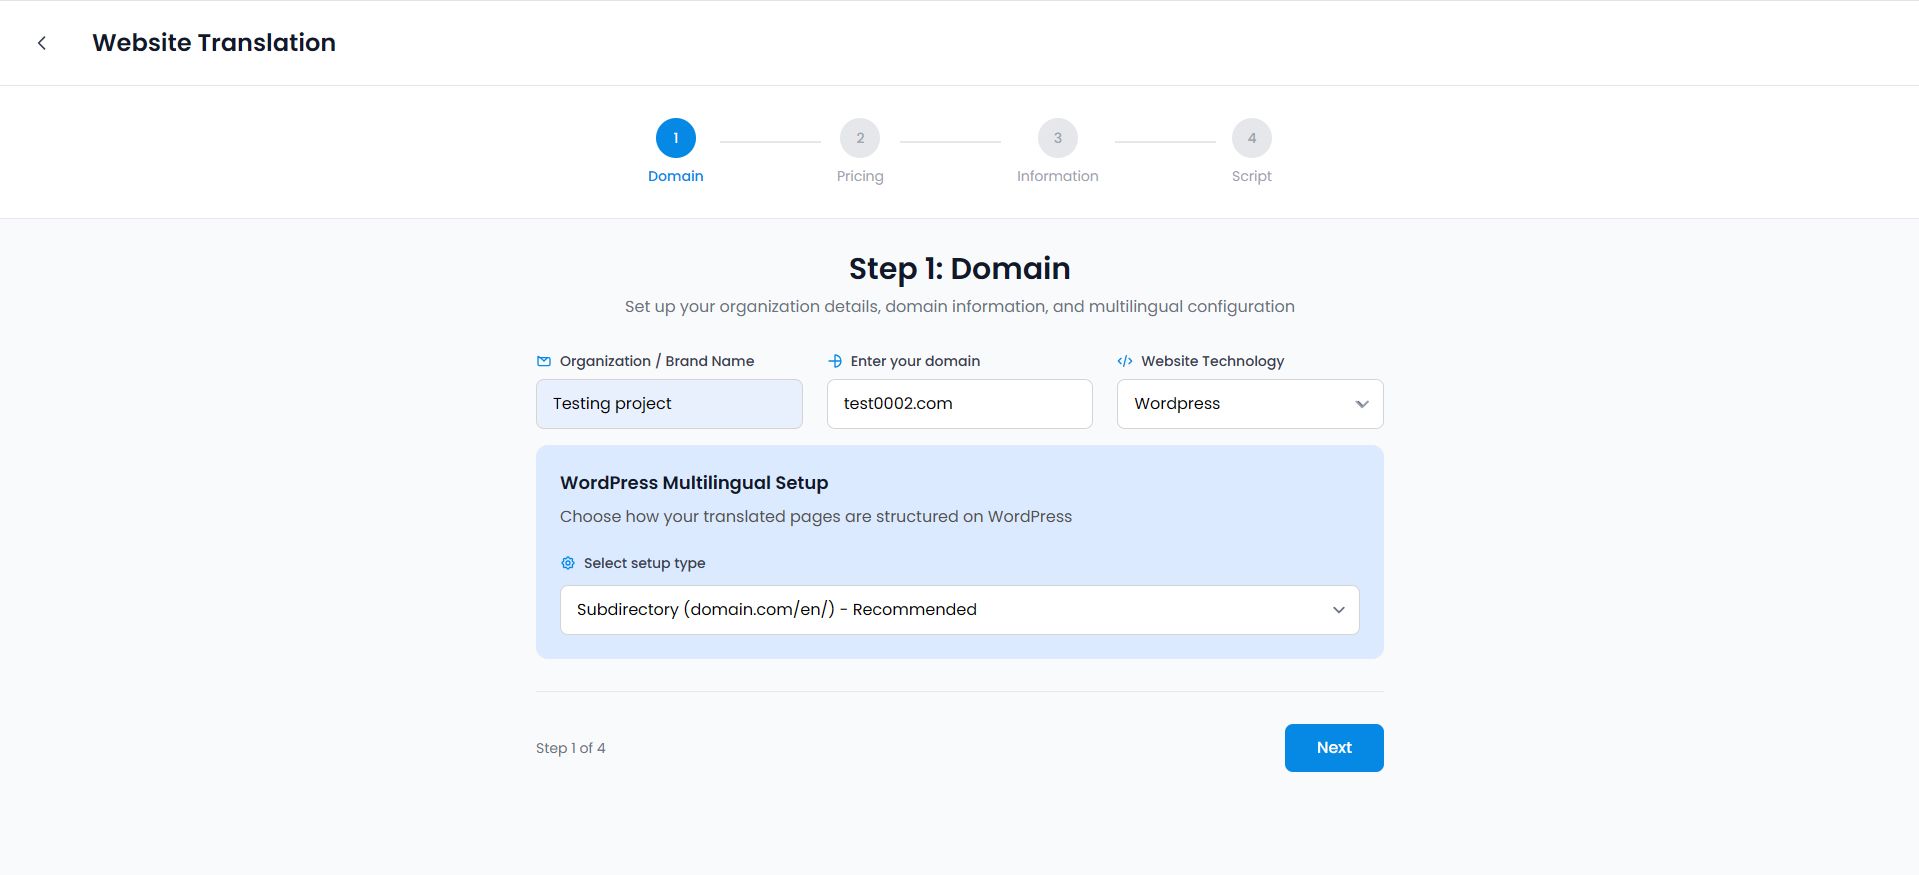This screenshot has height=875, width=1919.
Task: Click the Website Translation heading
Action: click(x=213, y=42)
